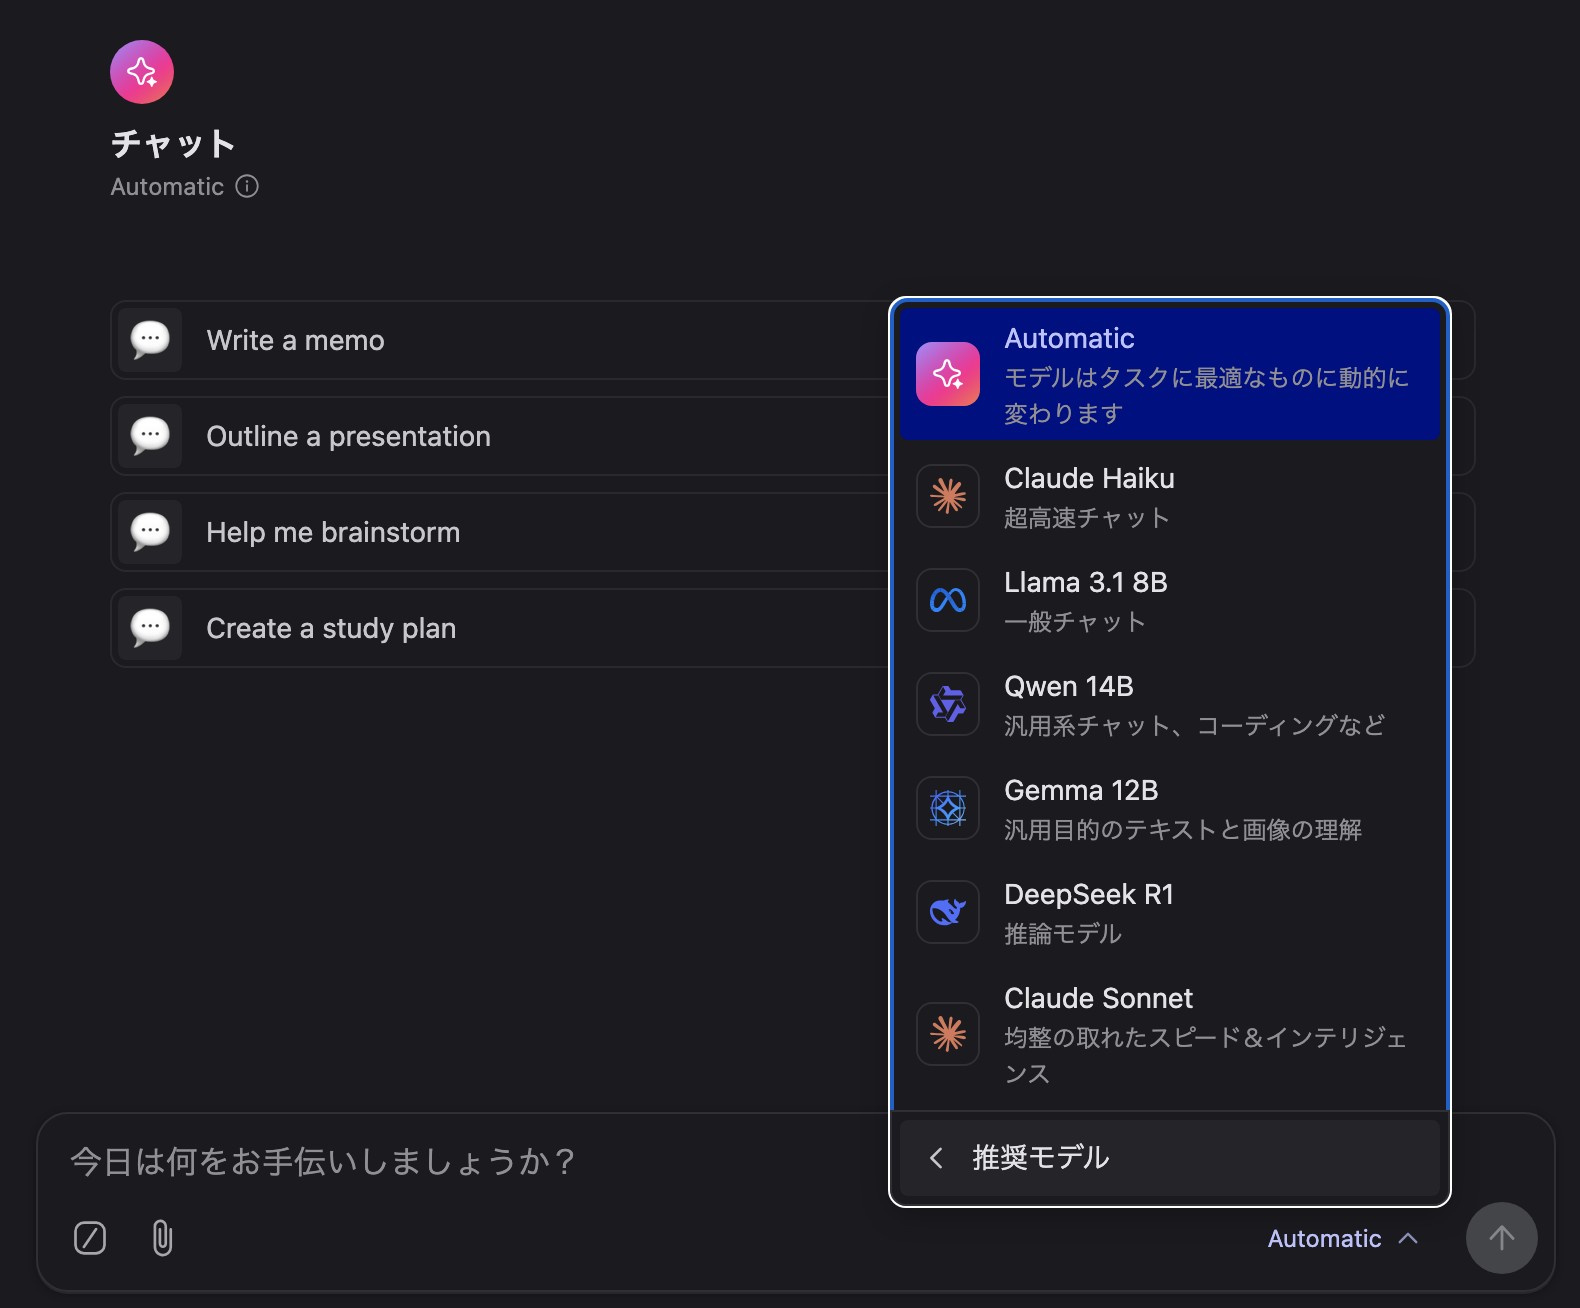The image size is (1580, 1308).
Task: Start the Help me brainstorm prompt
Action: (500, 532)
